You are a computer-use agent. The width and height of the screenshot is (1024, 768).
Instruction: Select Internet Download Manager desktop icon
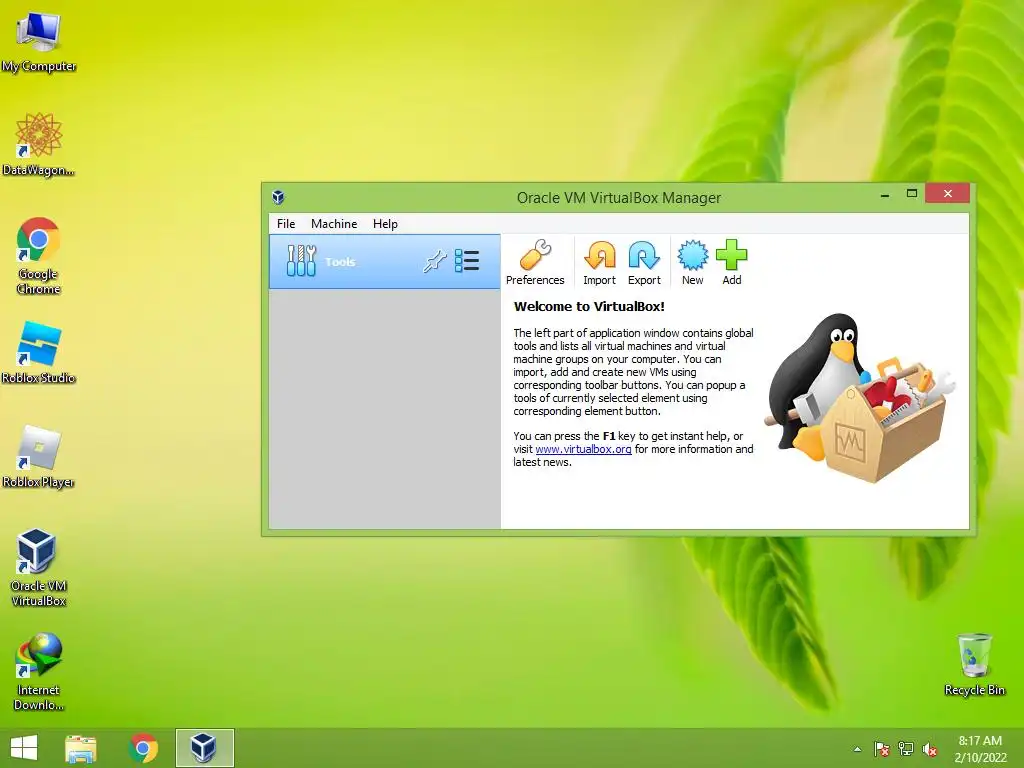(39, 671)
